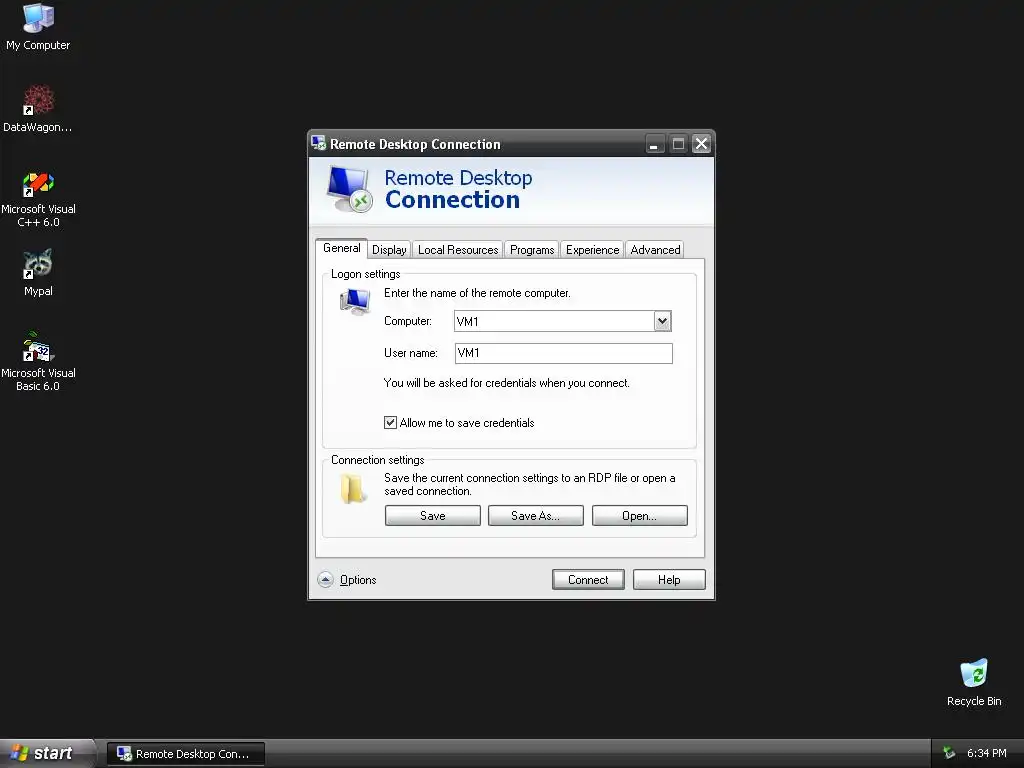This screenshot has height=768, width=1024.
Task: Switch to the General tab
Action: [342, 248]
